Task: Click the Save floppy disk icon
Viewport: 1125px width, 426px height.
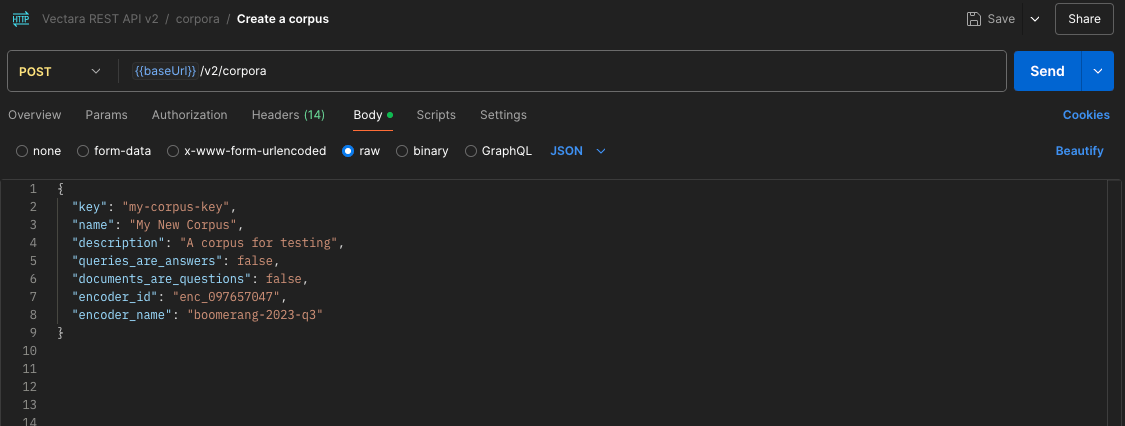Action: click(x=973, y=19)
